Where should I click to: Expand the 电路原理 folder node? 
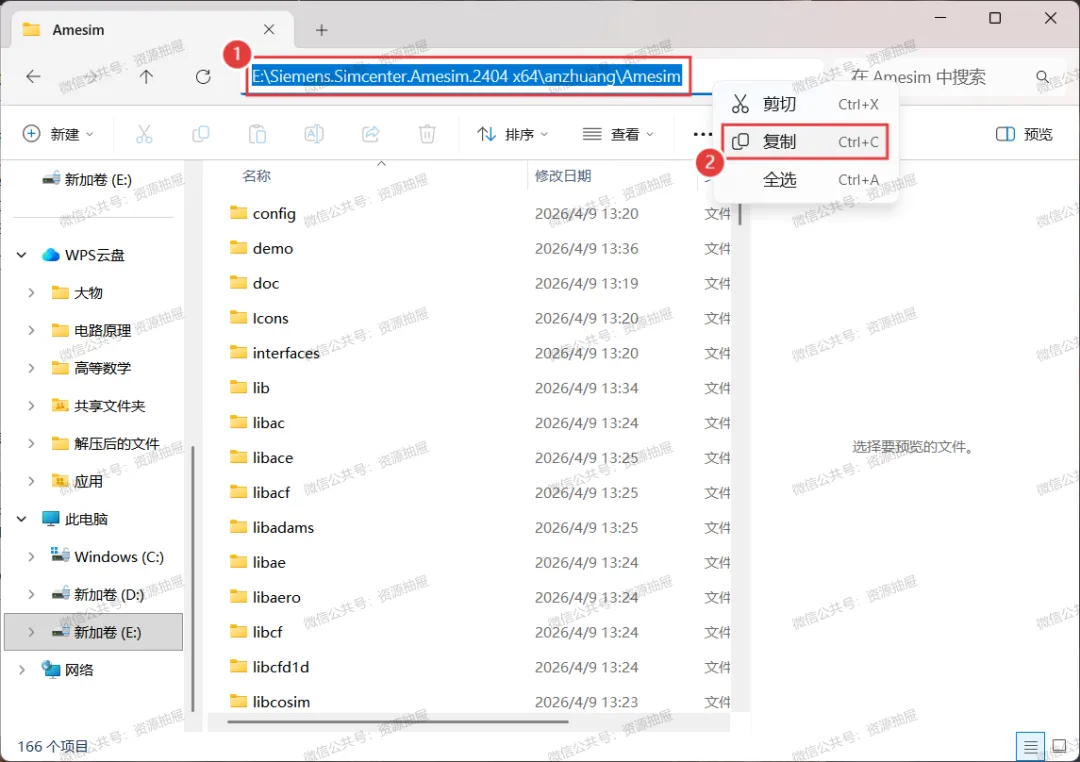click(31, 331)
